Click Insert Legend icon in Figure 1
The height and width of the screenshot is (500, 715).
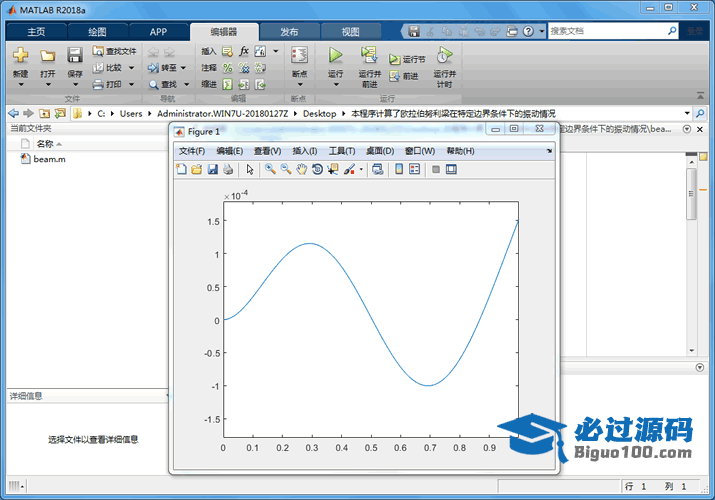tap(414, 169)
